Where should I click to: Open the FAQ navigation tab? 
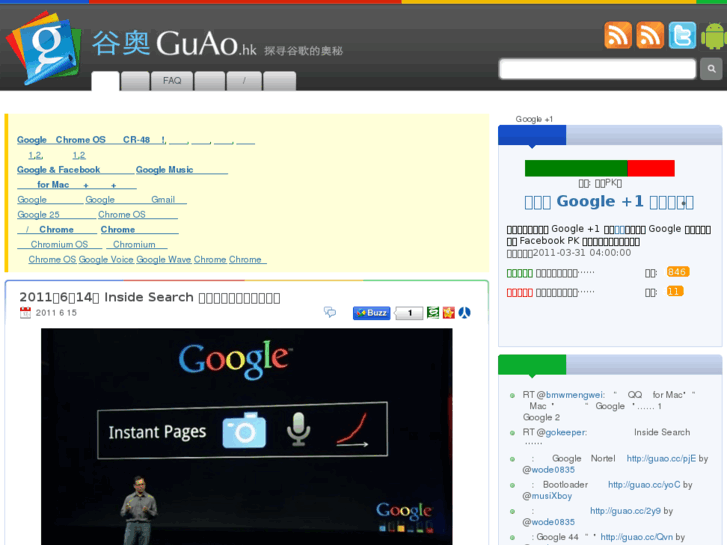[172, 81]
